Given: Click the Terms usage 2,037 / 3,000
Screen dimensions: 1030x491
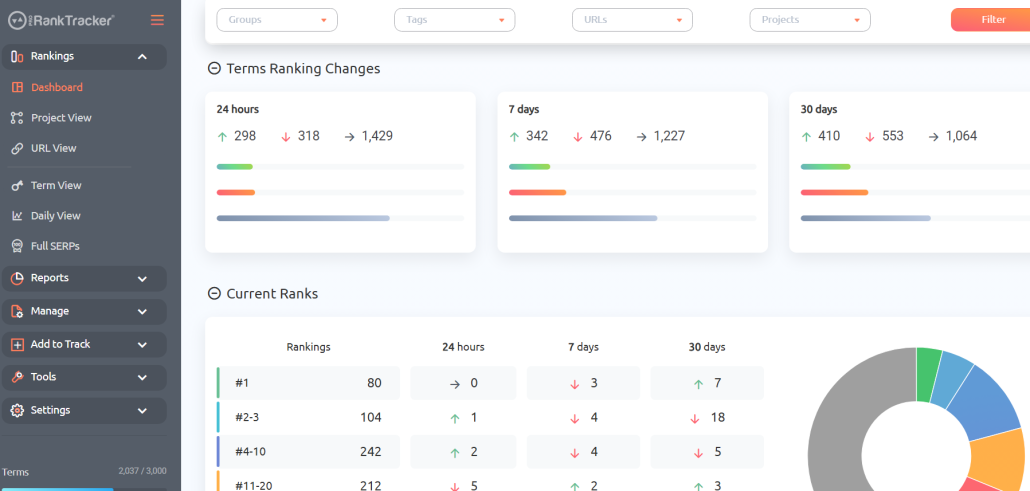Looking at the screenshot, I should pyautogui.click(x=143, y=471).
